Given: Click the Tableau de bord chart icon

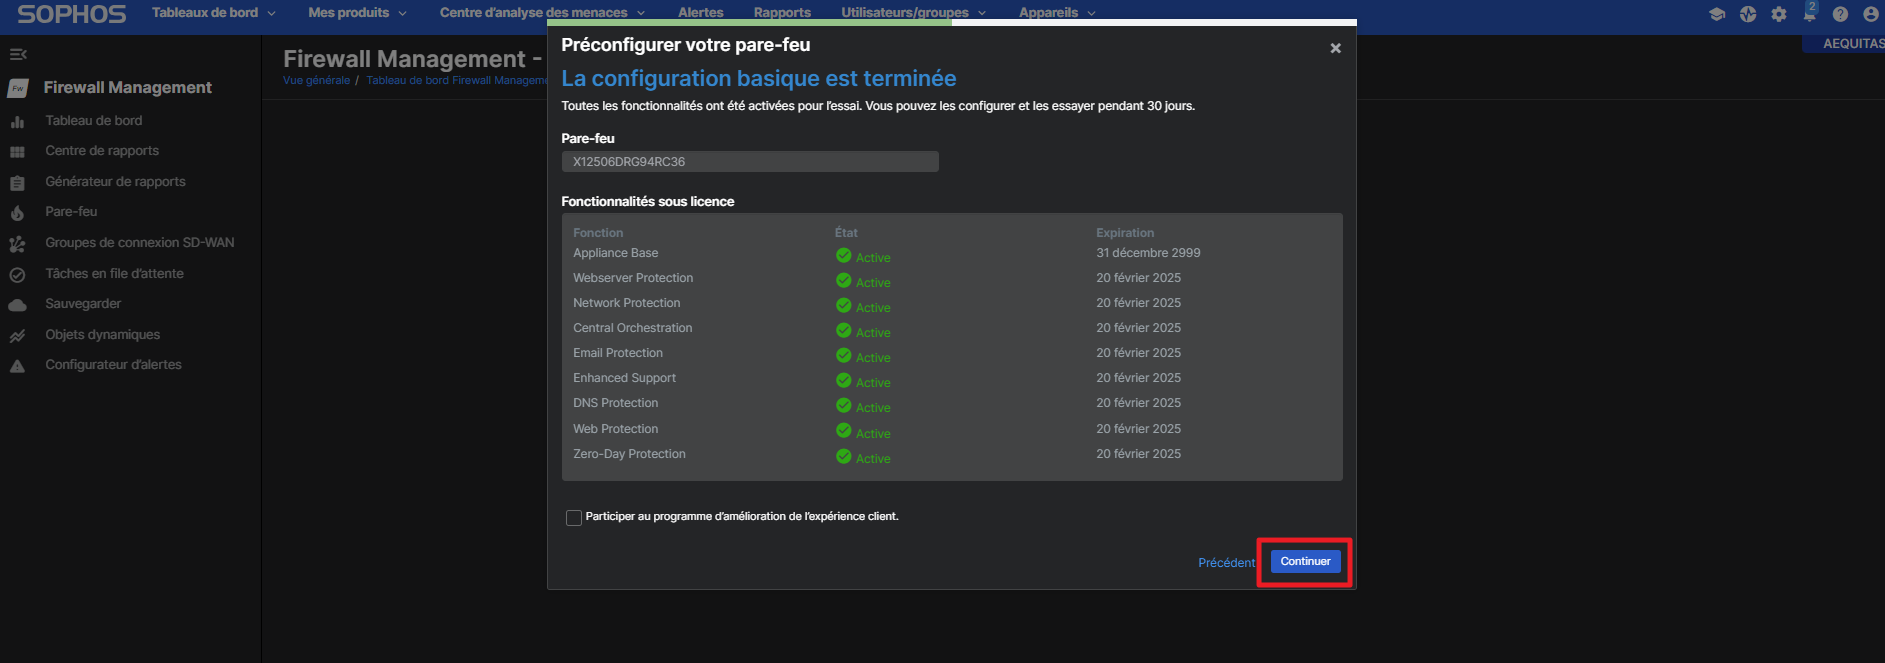Looking at the screenshot, I should point(17,121).
